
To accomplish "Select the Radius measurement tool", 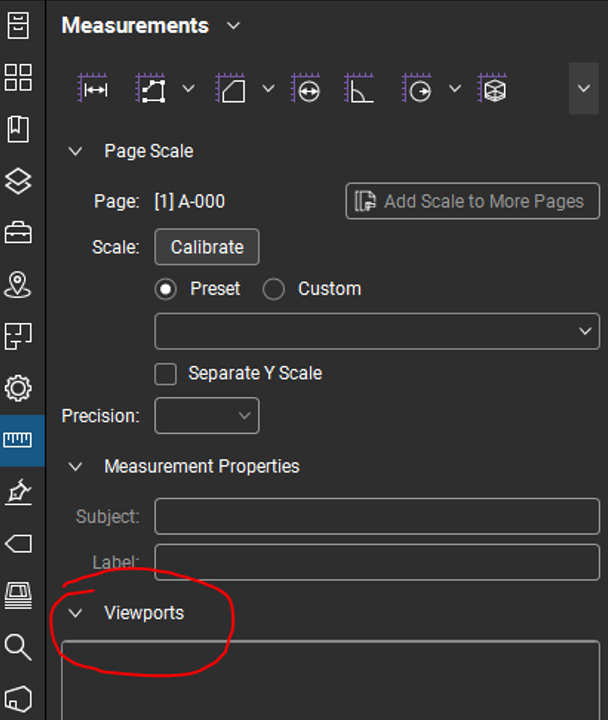I will 419,89.
